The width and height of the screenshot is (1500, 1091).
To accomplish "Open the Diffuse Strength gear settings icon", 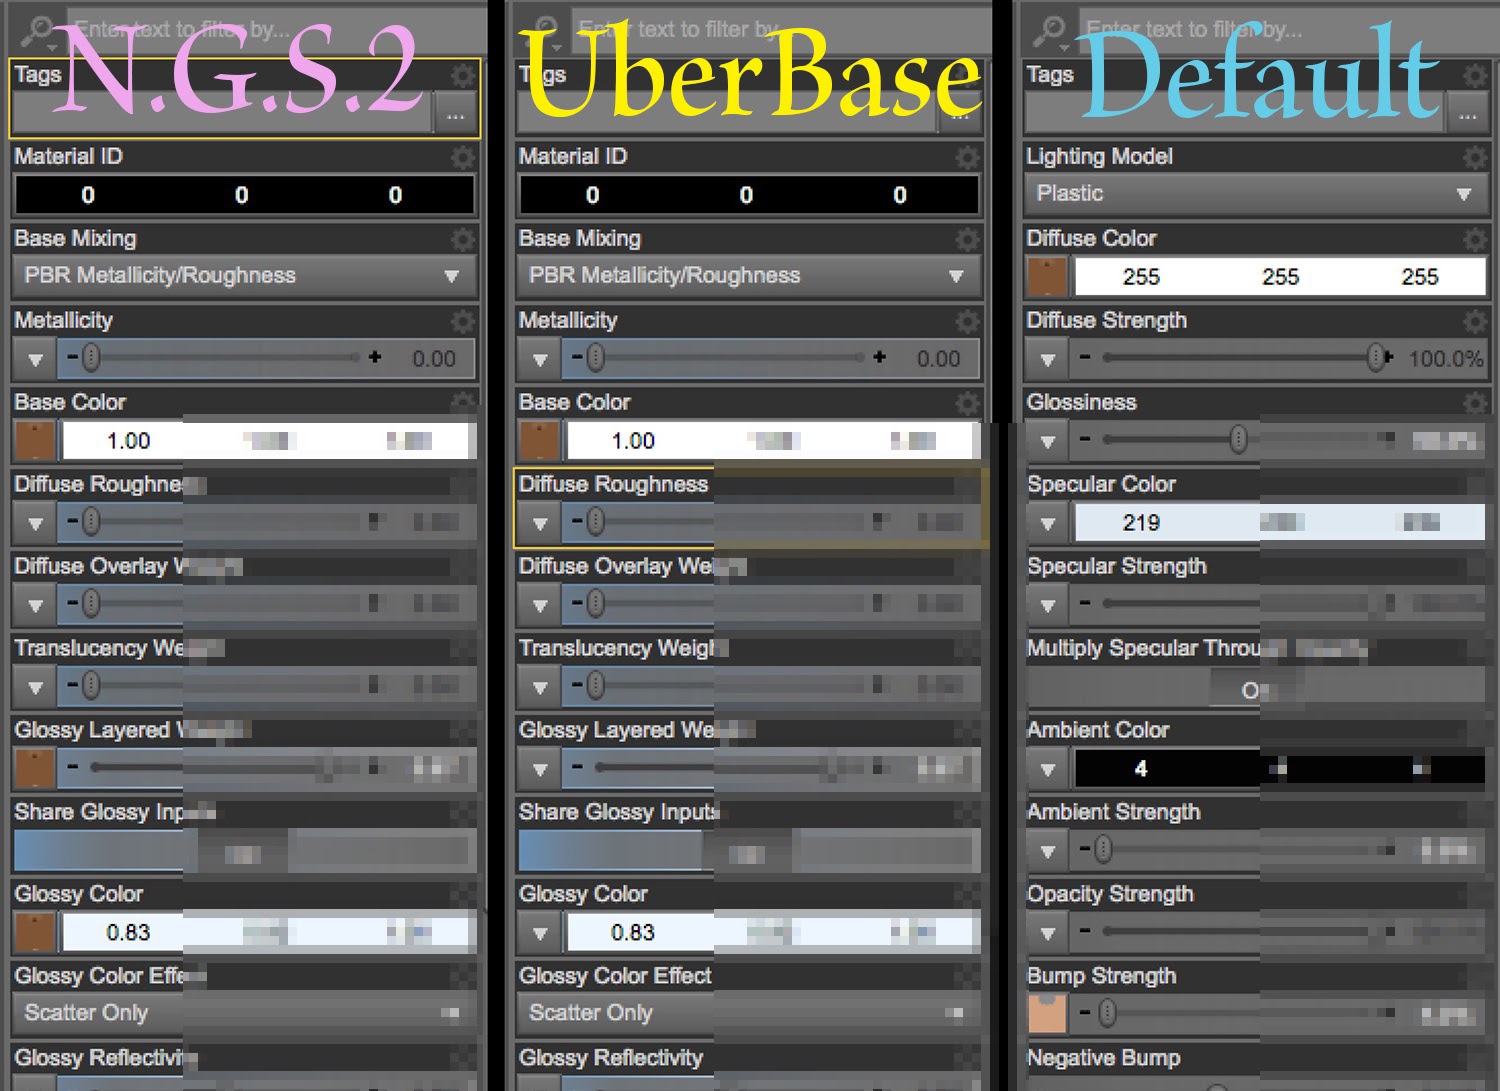I will click(1474, 321).
